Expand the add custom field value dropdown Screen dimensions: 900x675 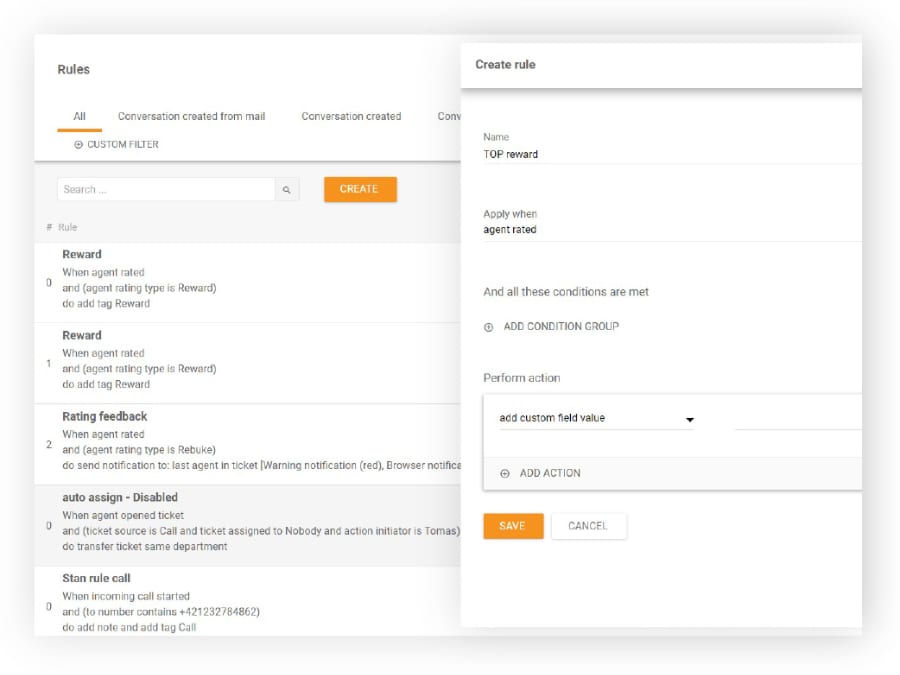tap(689, 420)
